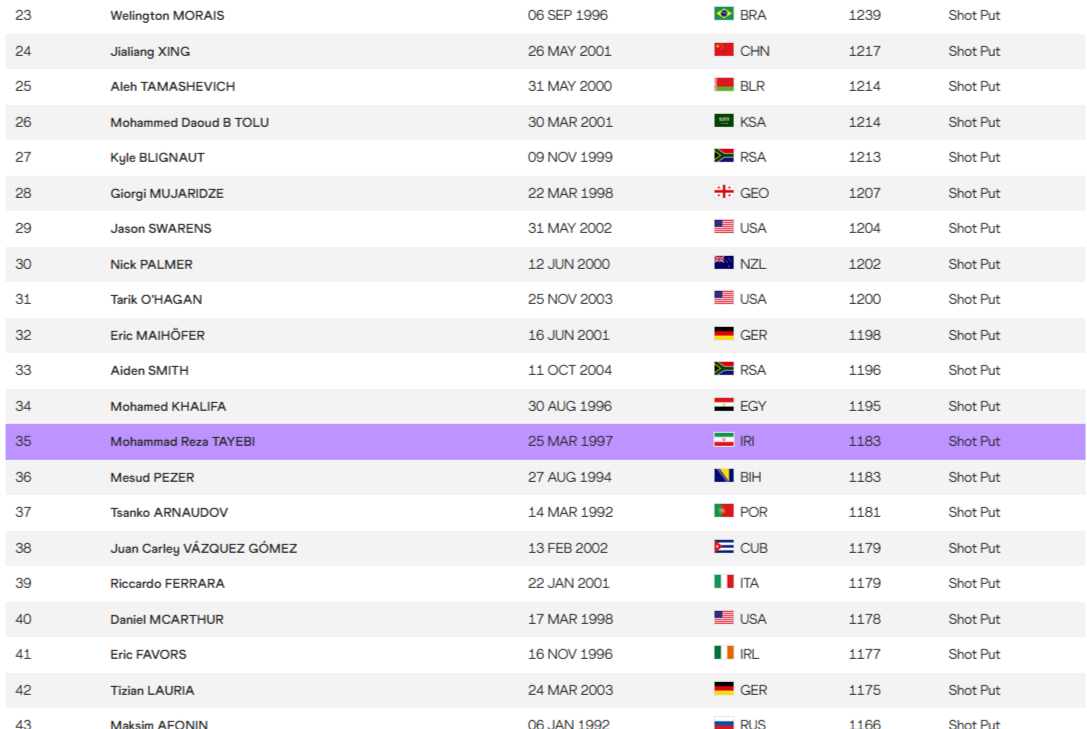The image size is (1087, 729).
Task: Click Eric MAIHÖFER's name
Action: [x=157, y=335]
